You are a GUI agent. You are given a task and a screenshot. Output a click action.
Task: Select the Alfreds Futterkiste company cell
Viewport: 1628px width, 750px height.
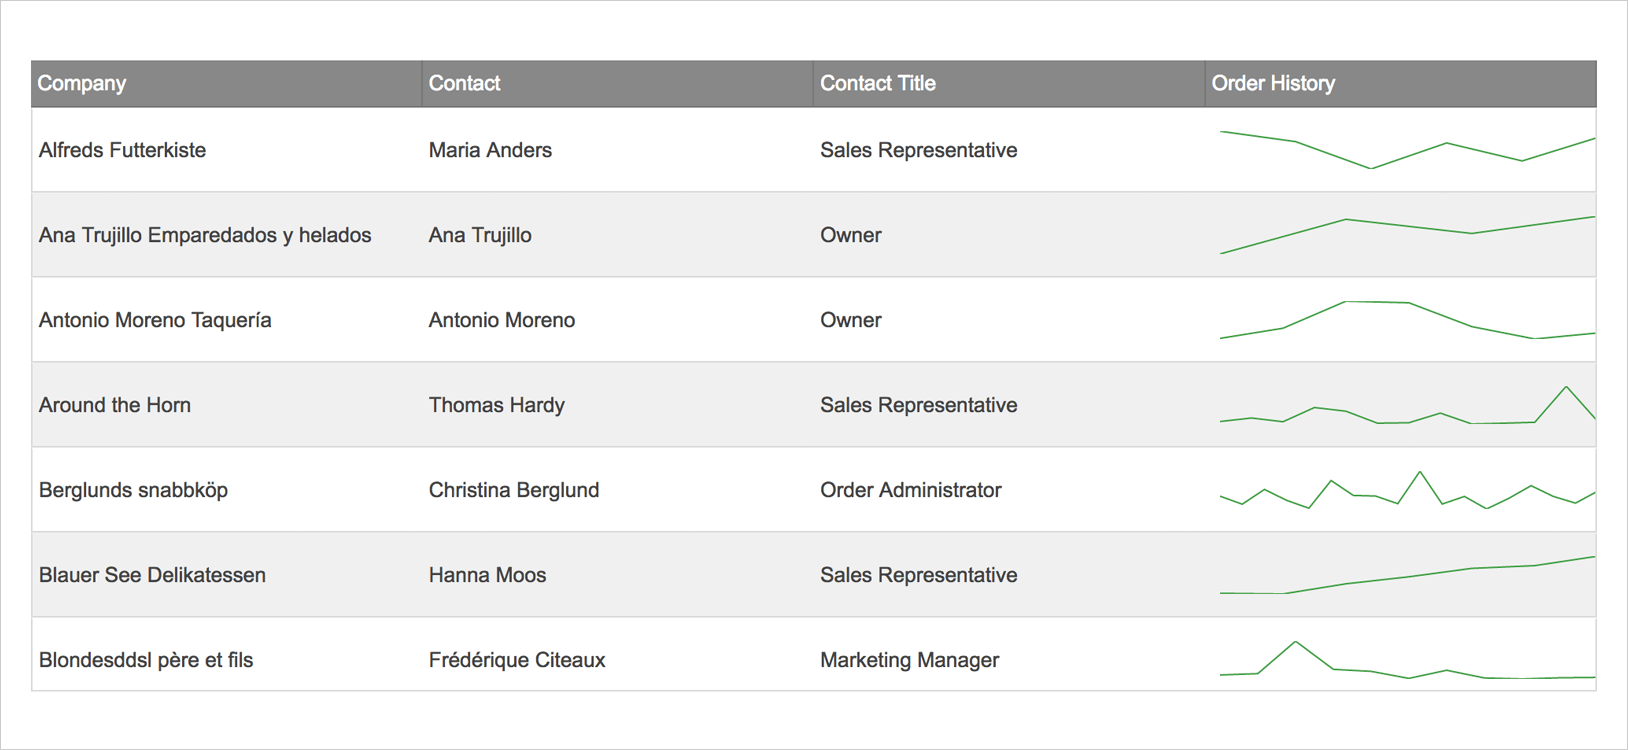click(227, 150)
